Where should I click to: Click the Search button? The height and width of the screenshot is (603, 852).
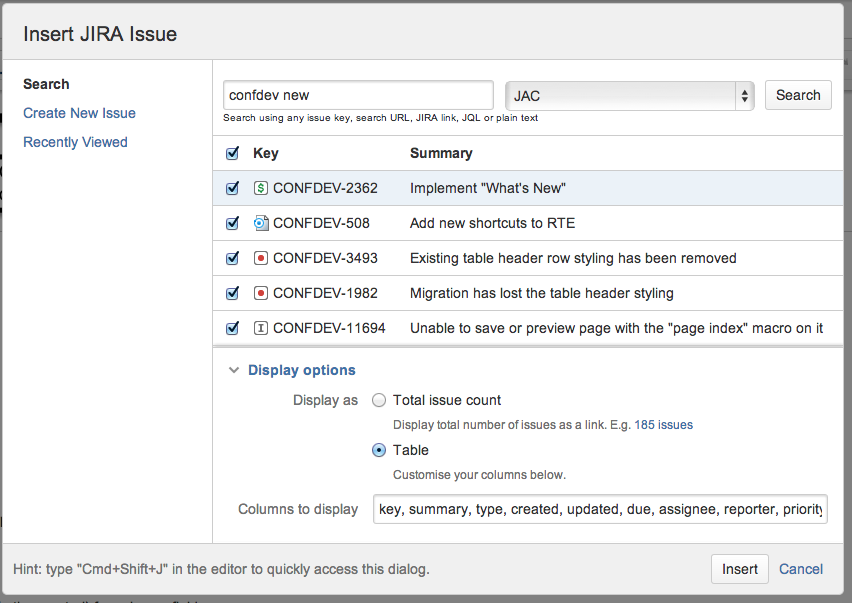coord(797,94)
